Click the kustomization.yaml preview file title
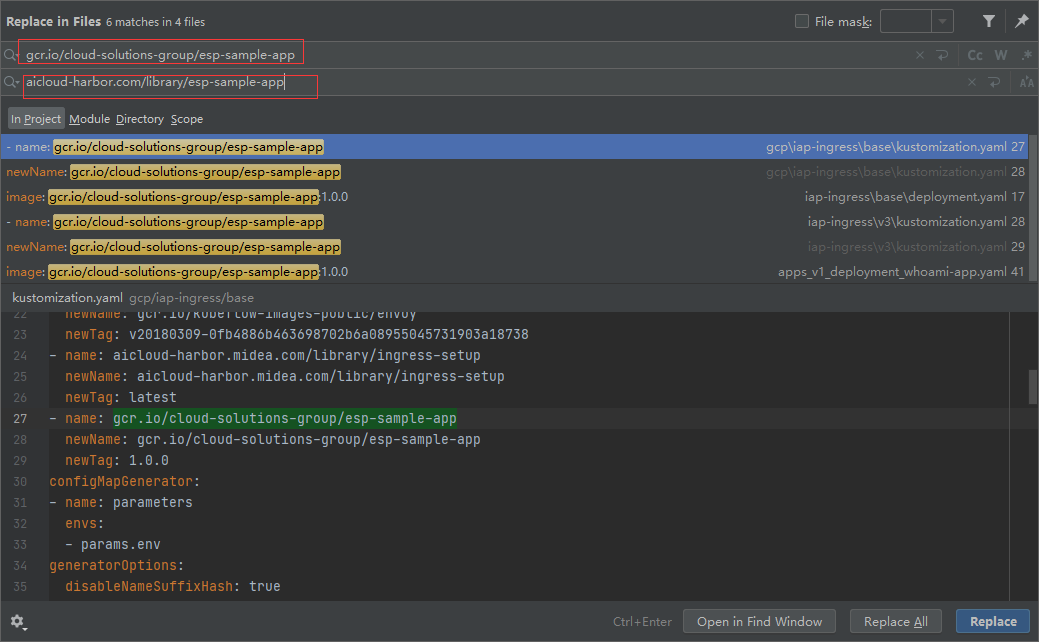1039x642 pixels. 68,298
